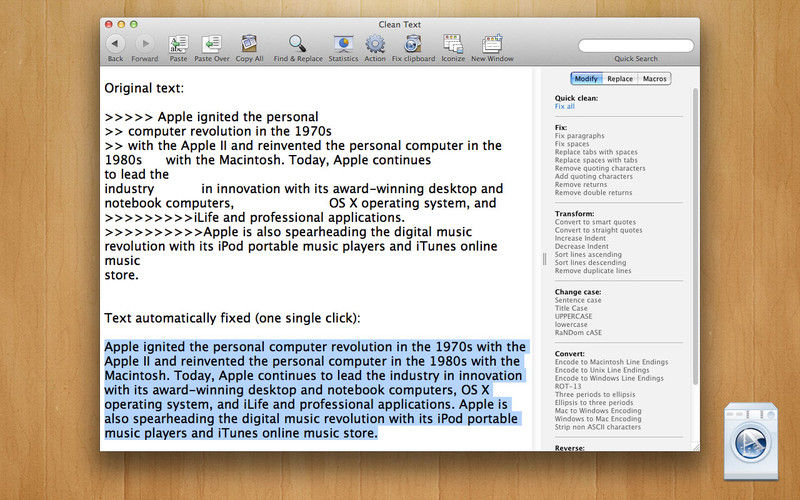Click the Fix all link

[564, 107]
